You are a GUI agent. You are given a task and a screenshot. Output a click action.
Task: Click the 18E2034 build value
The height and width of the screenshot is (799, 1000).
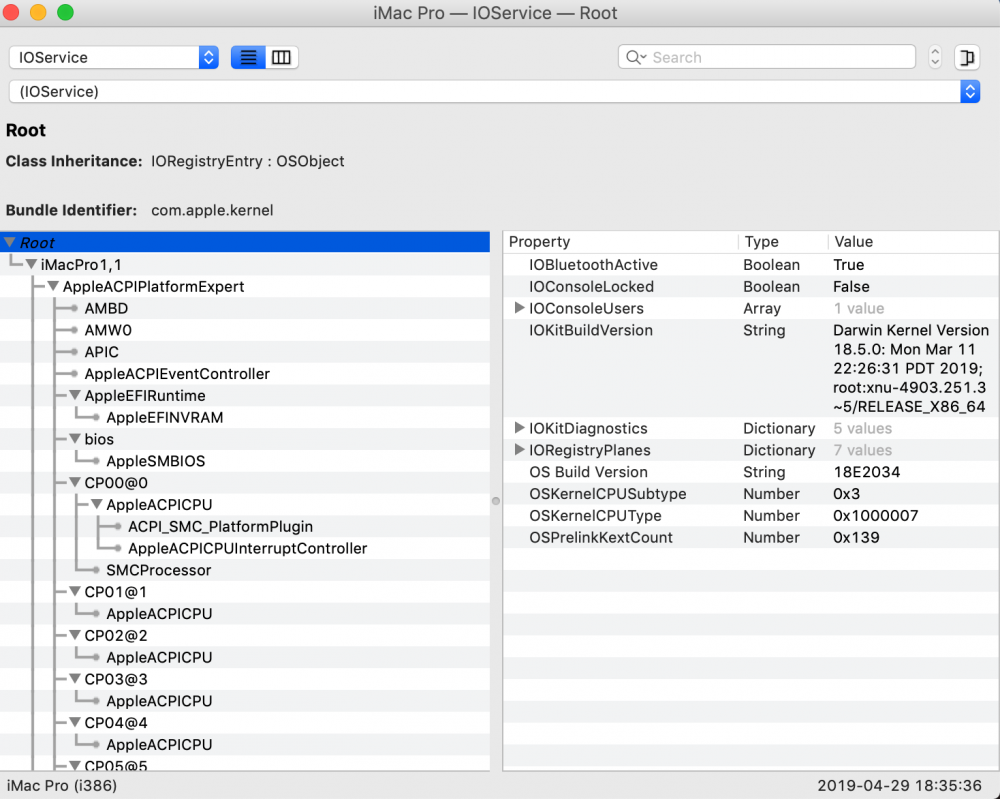coord(866,472)
